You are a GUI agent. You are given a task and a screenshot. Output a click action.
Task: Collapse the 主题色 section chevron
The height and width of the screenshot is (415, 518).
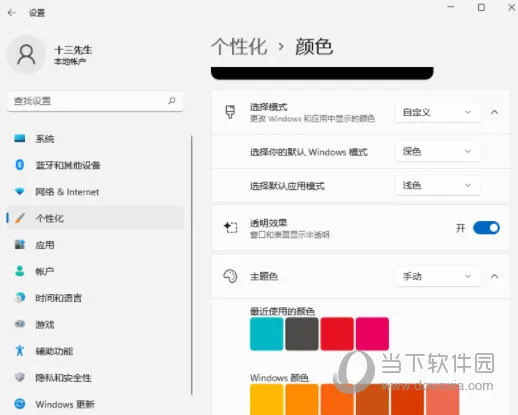click(495, 276)
